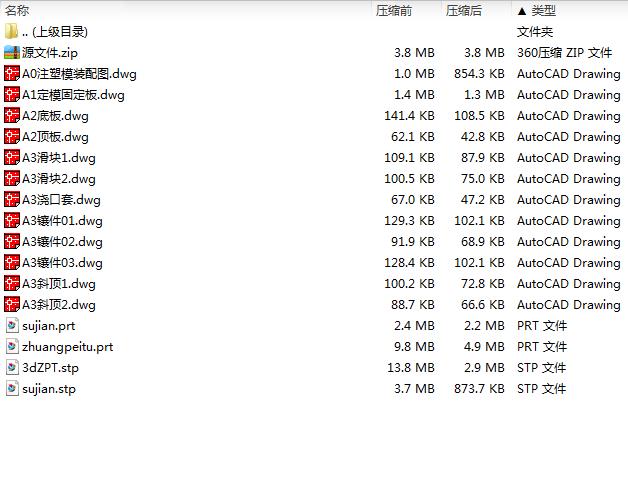
Task: Click the AutoCAD icon for A3斜顶2.dwg
Action: (12, 304)
